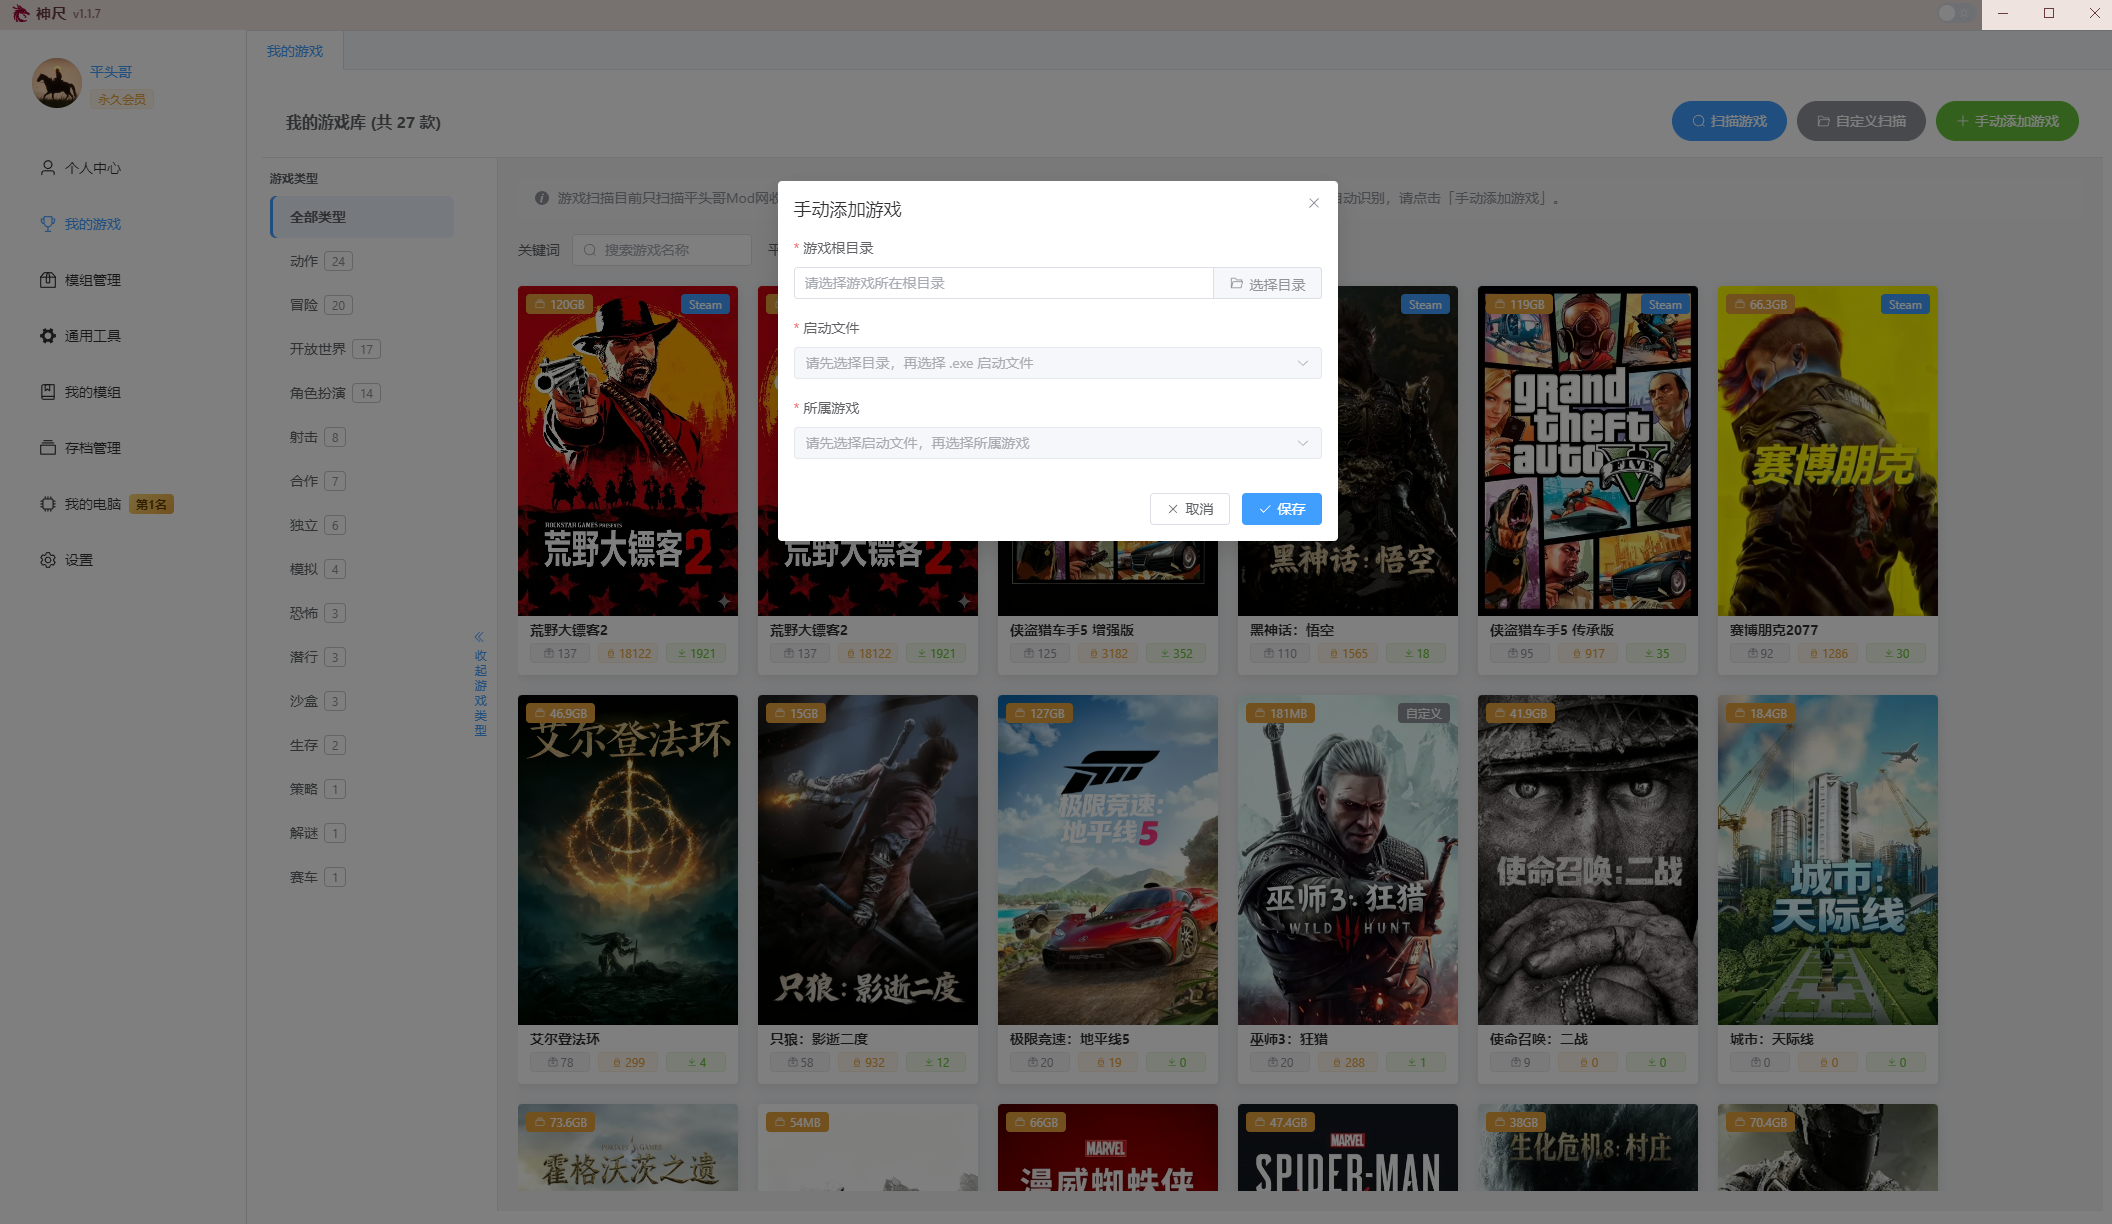2112x1224 pixels.
Task: Click the 自定义扫描 button
Action: pos(1861,121)
